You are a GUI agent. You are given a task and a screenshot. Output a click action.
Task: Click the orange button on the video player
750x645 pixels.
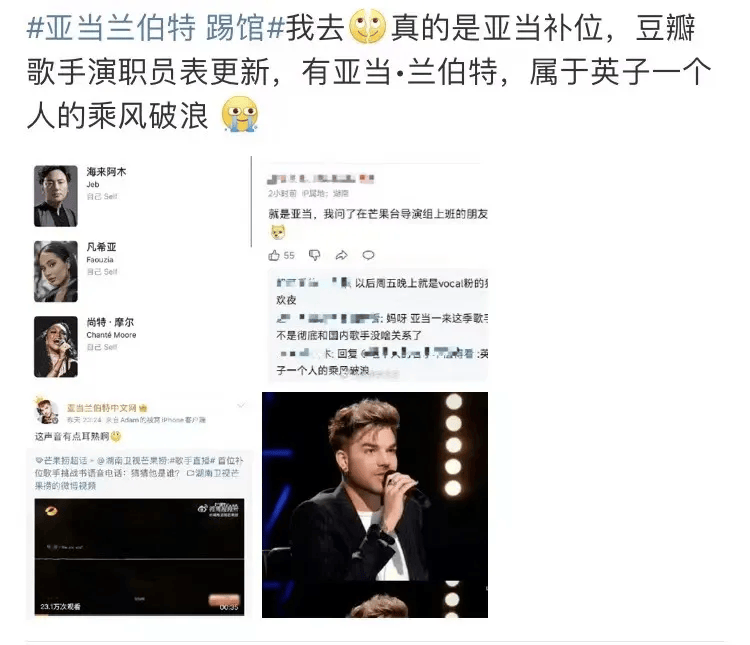224,600
